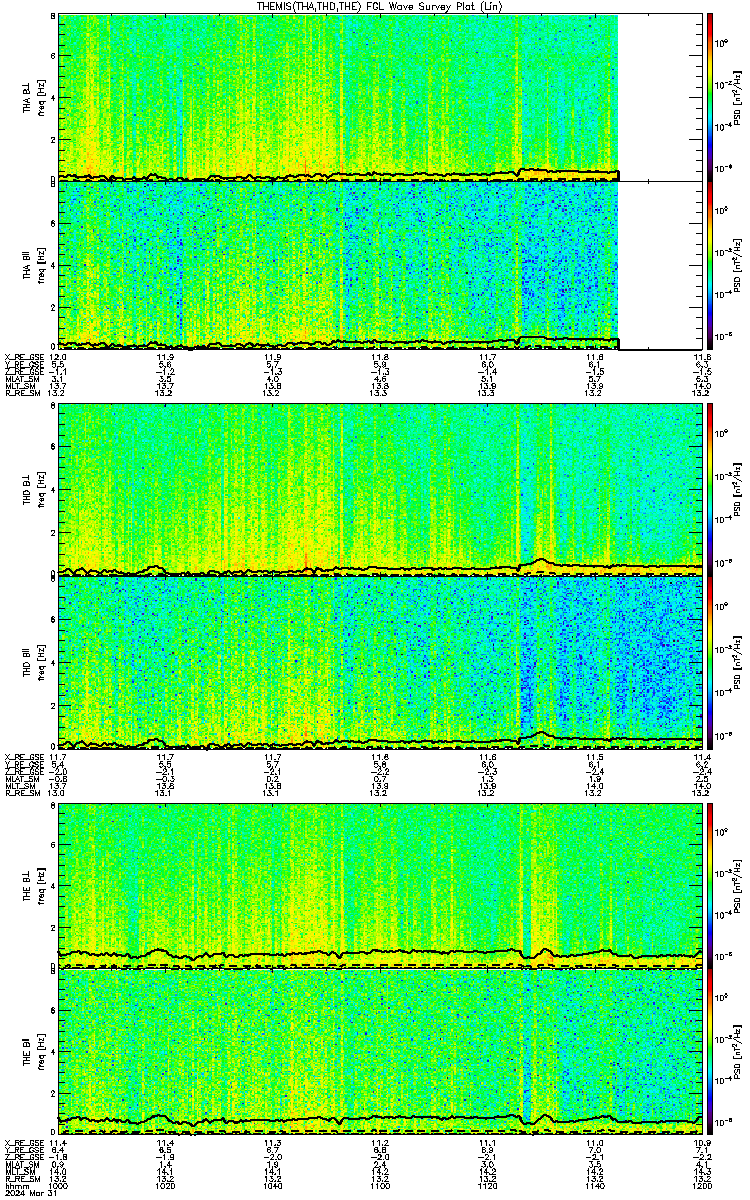This screenshot has height=1200, width=750.
Task: Click 'R_RE_SM' row label under THE panels
Action: (x=21, y=1178)
